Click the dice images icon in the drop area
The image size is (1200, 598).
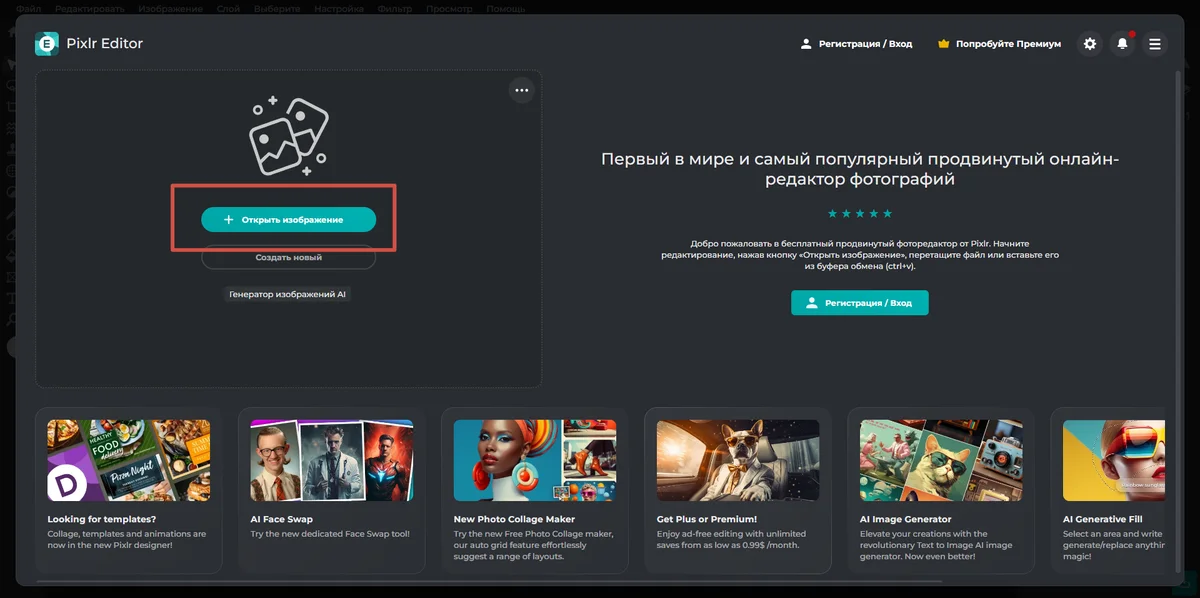point(288,135)
